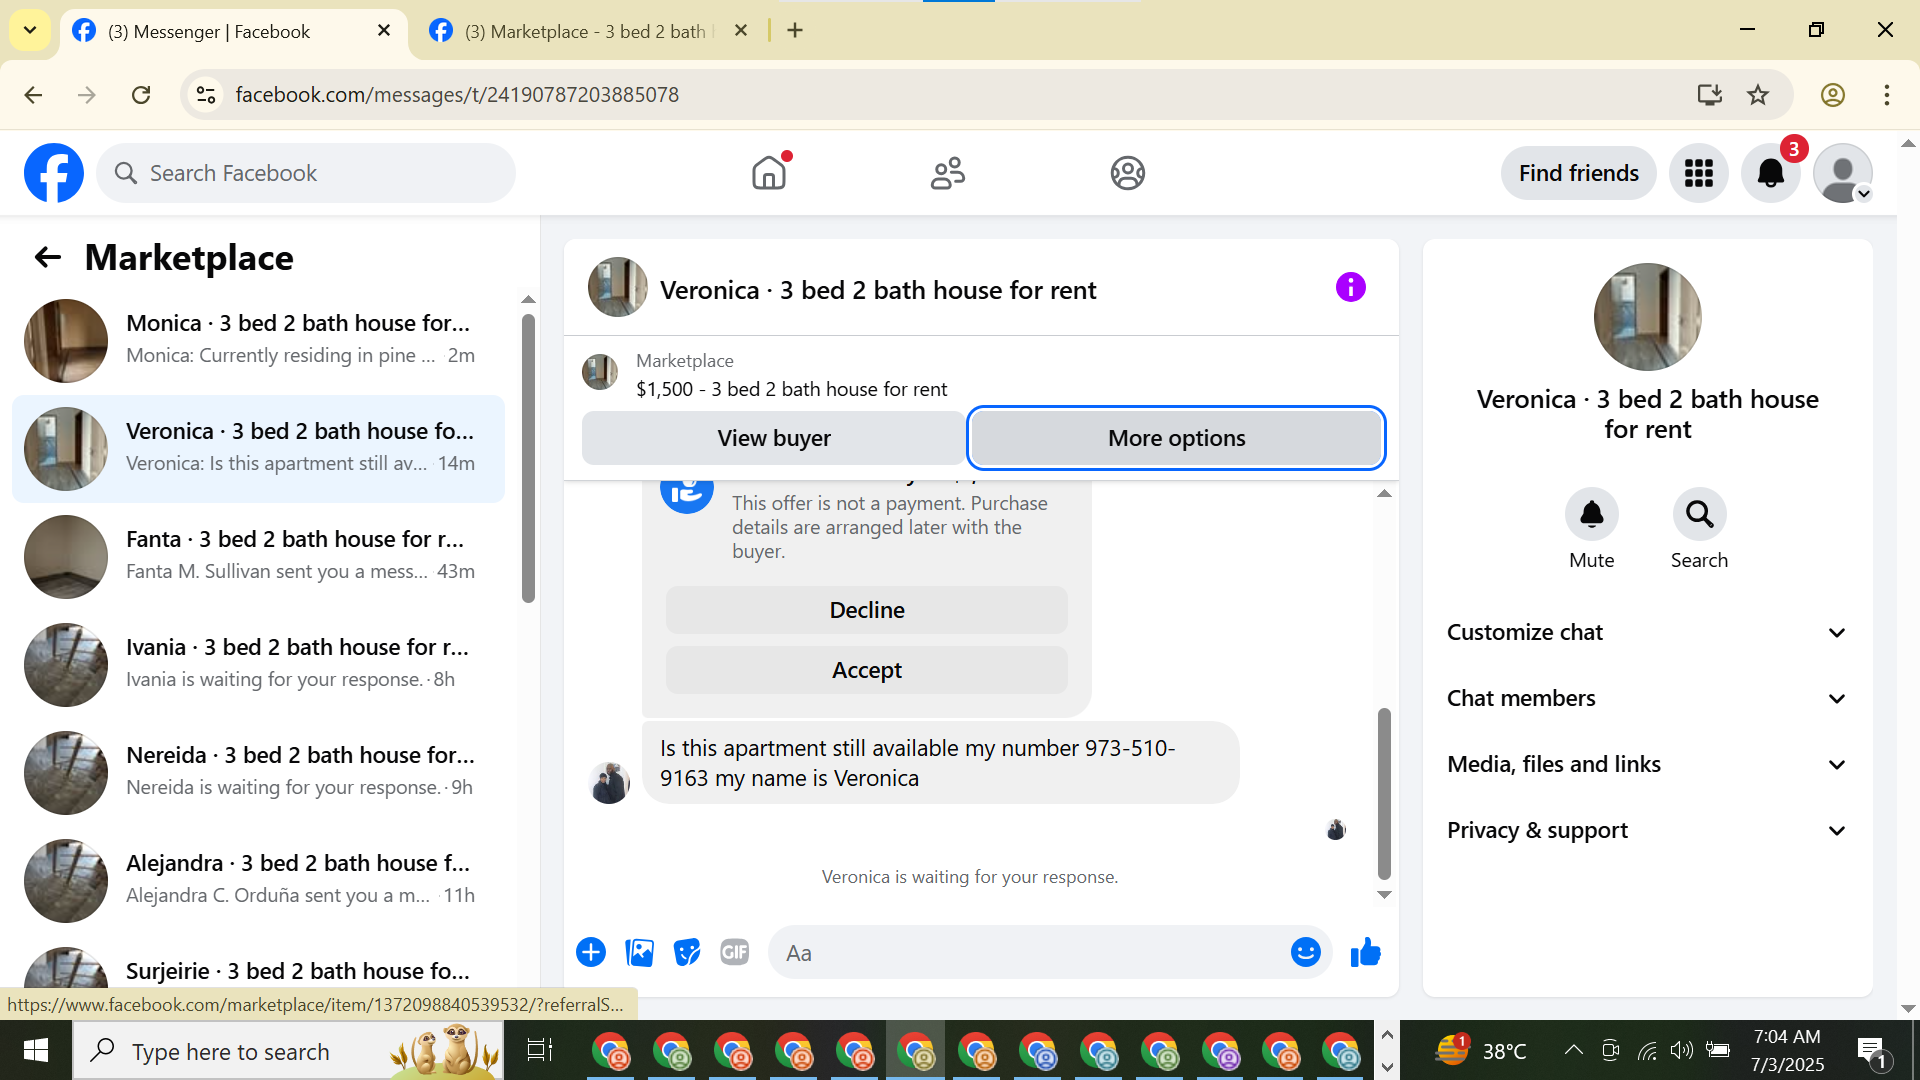Mute this conversation
Screen dimensions: 1920x1080
tap(1591, 514)
